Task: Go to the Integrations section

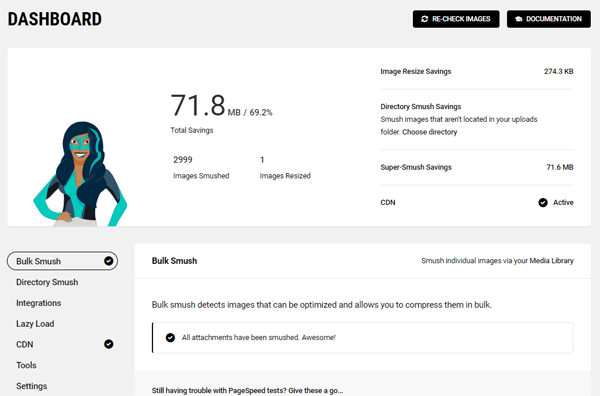Action: point(39,303)
